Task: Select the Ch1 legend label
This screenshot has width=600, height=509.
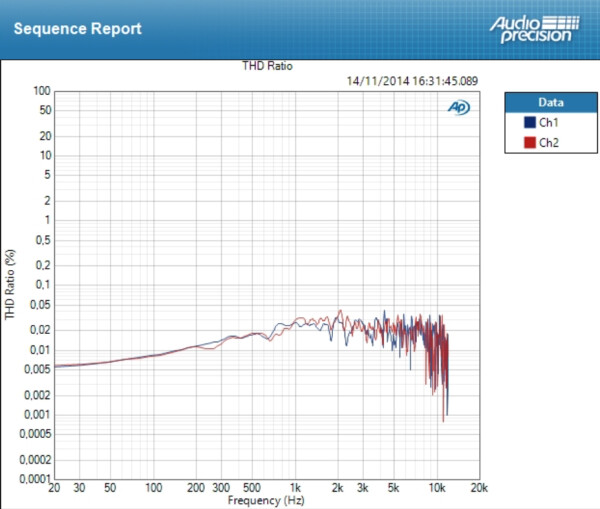Action: click(549, 122)
